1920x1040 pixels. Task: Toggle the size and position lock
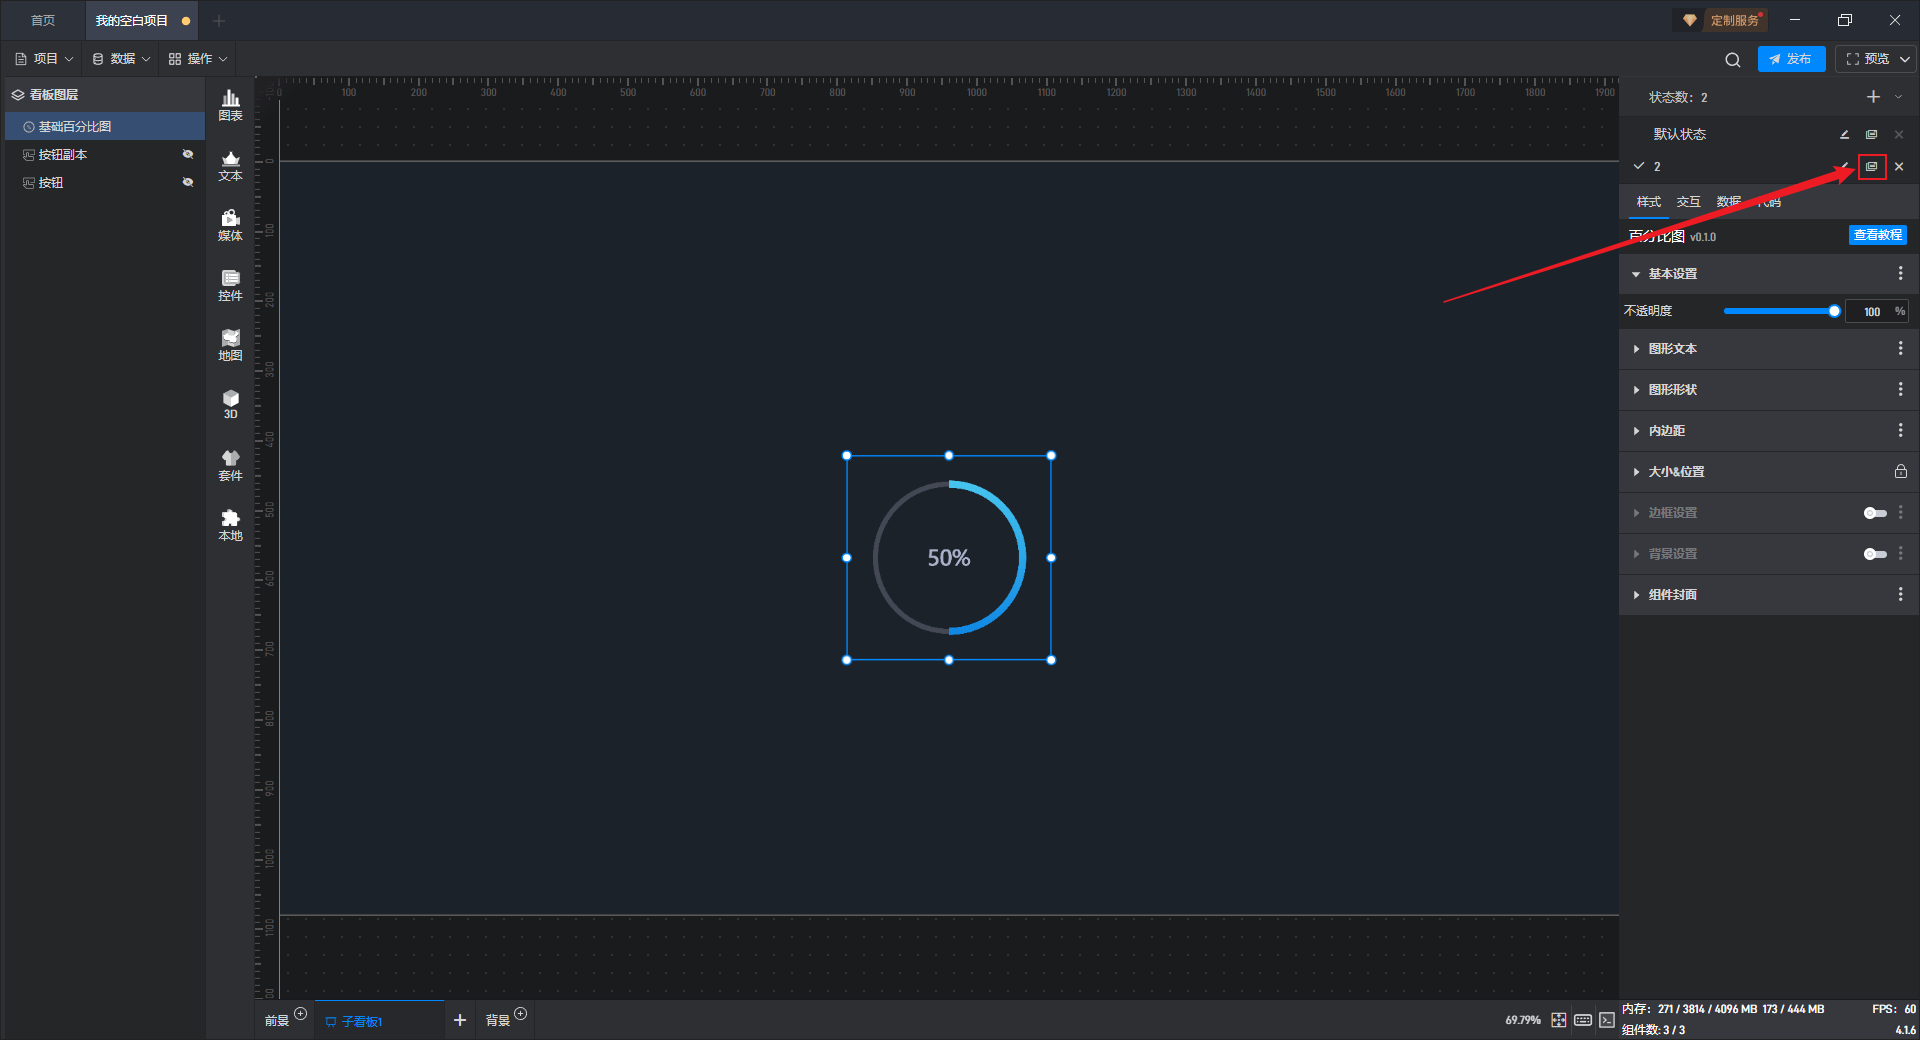(1900, 471)
